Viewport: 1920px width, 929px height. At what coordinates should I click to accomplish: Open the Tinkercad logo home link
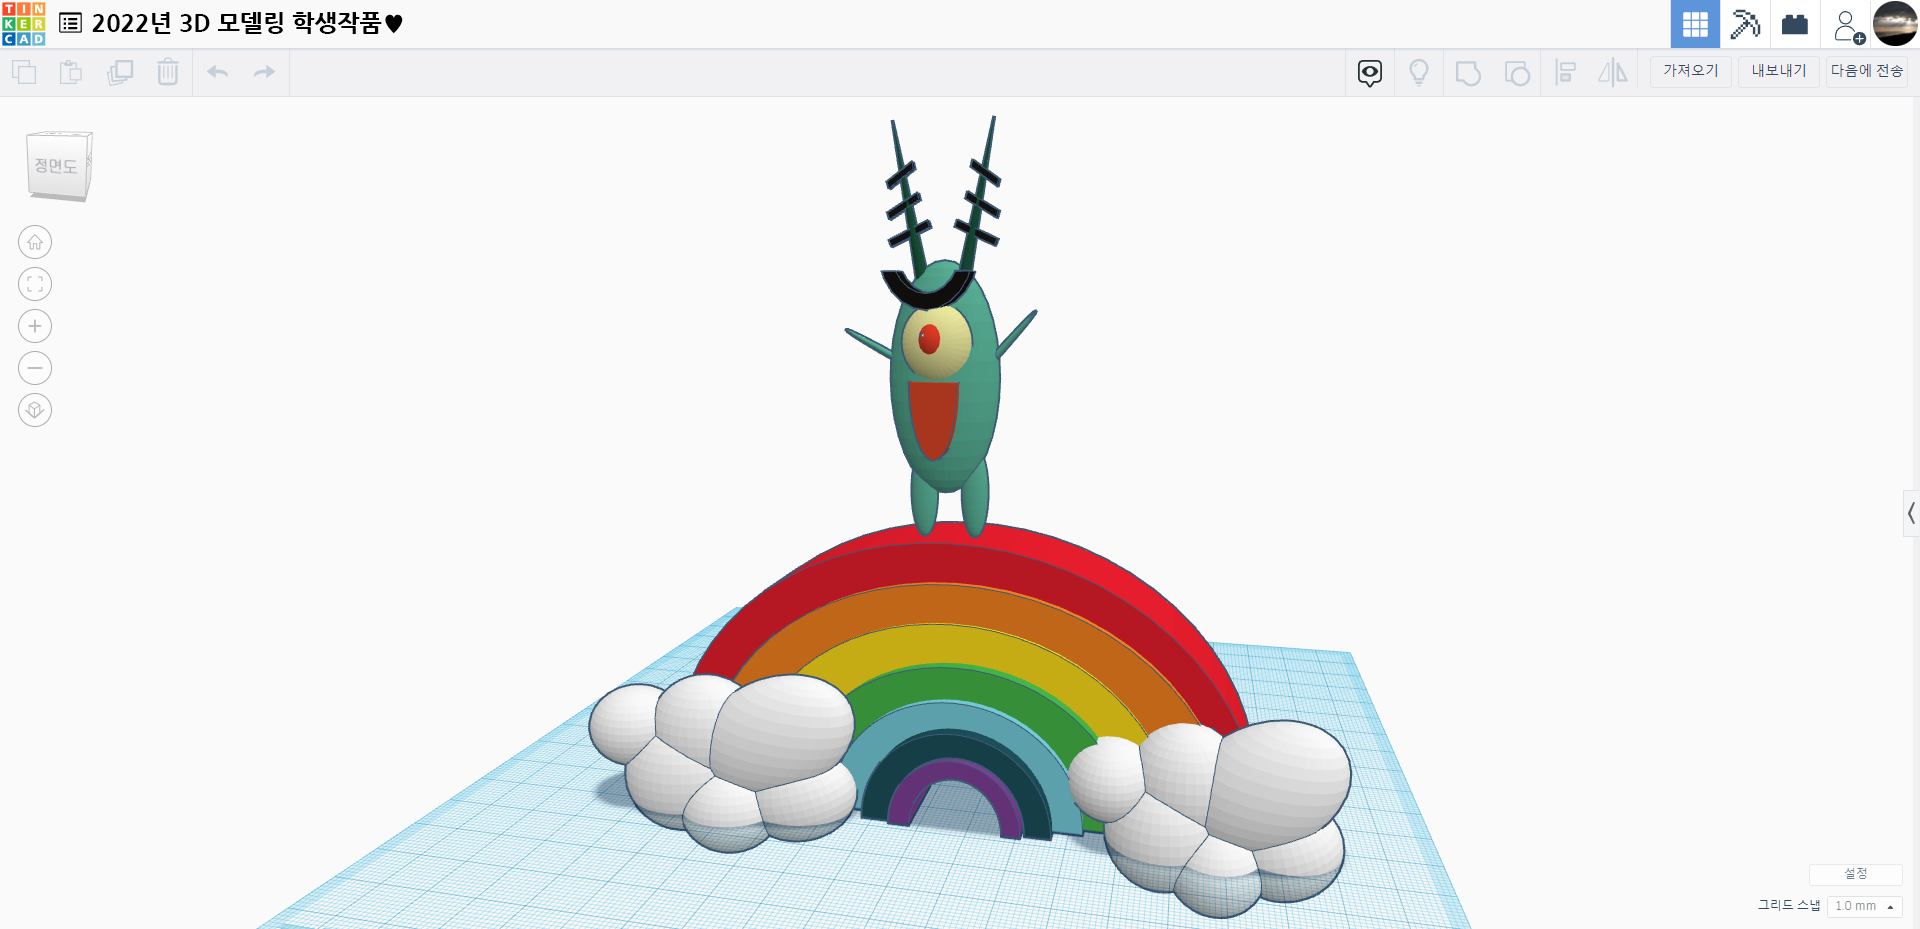(x=24, y=24)
